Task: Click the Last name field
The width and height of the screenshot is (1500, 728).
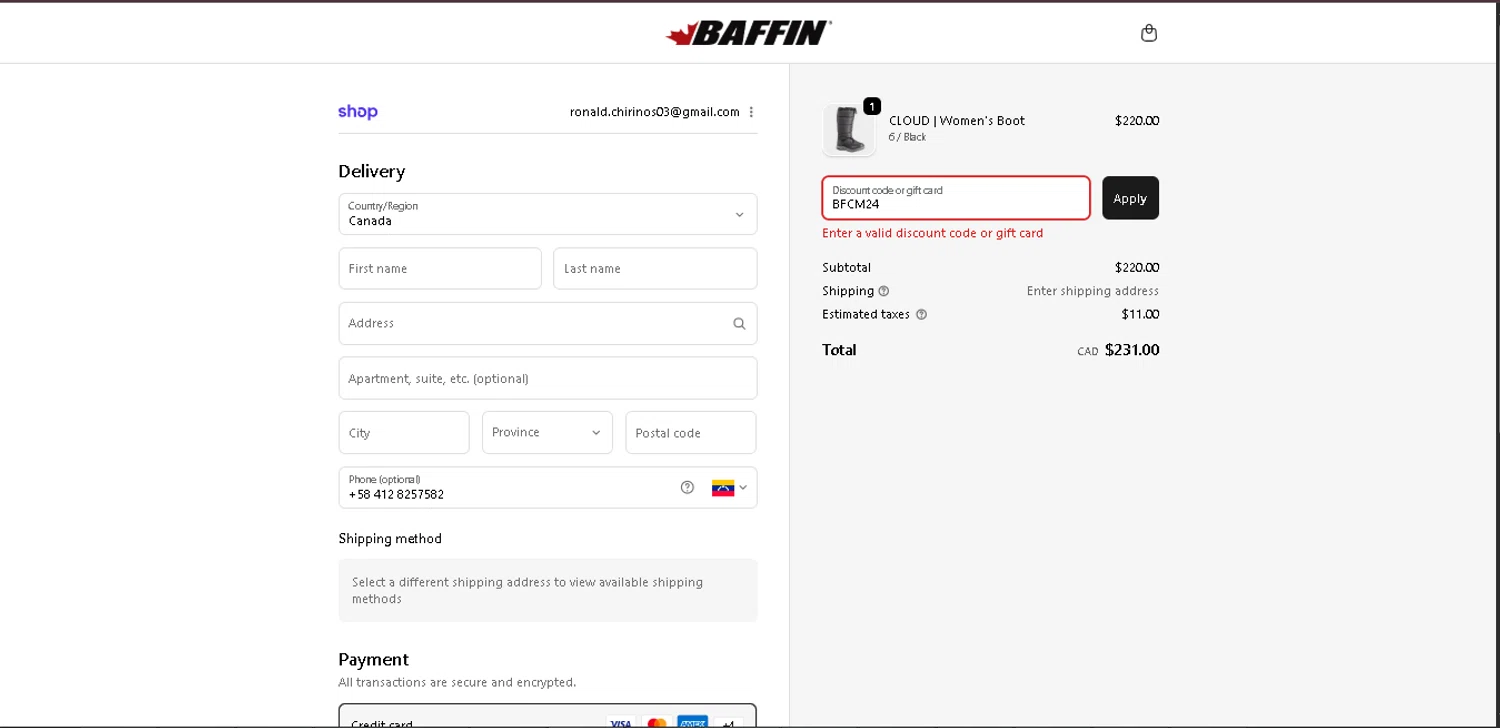Action: coord(655,268)
